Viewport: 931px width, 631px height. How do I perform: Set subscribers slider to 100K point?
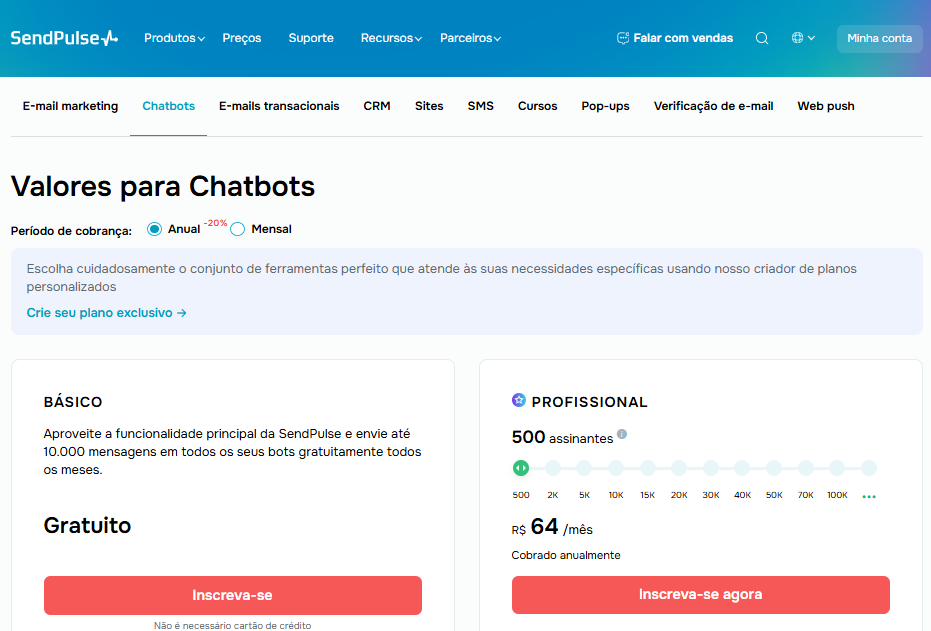[x=837, y=468]
